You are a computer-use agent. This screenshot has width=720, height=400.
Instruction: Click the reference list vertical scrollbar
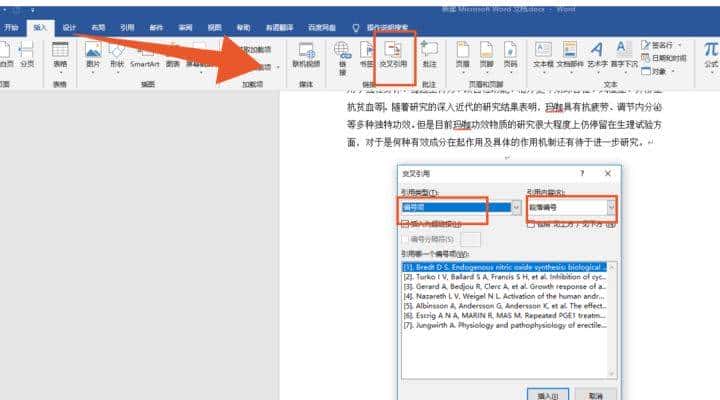(x=612, y=320)
